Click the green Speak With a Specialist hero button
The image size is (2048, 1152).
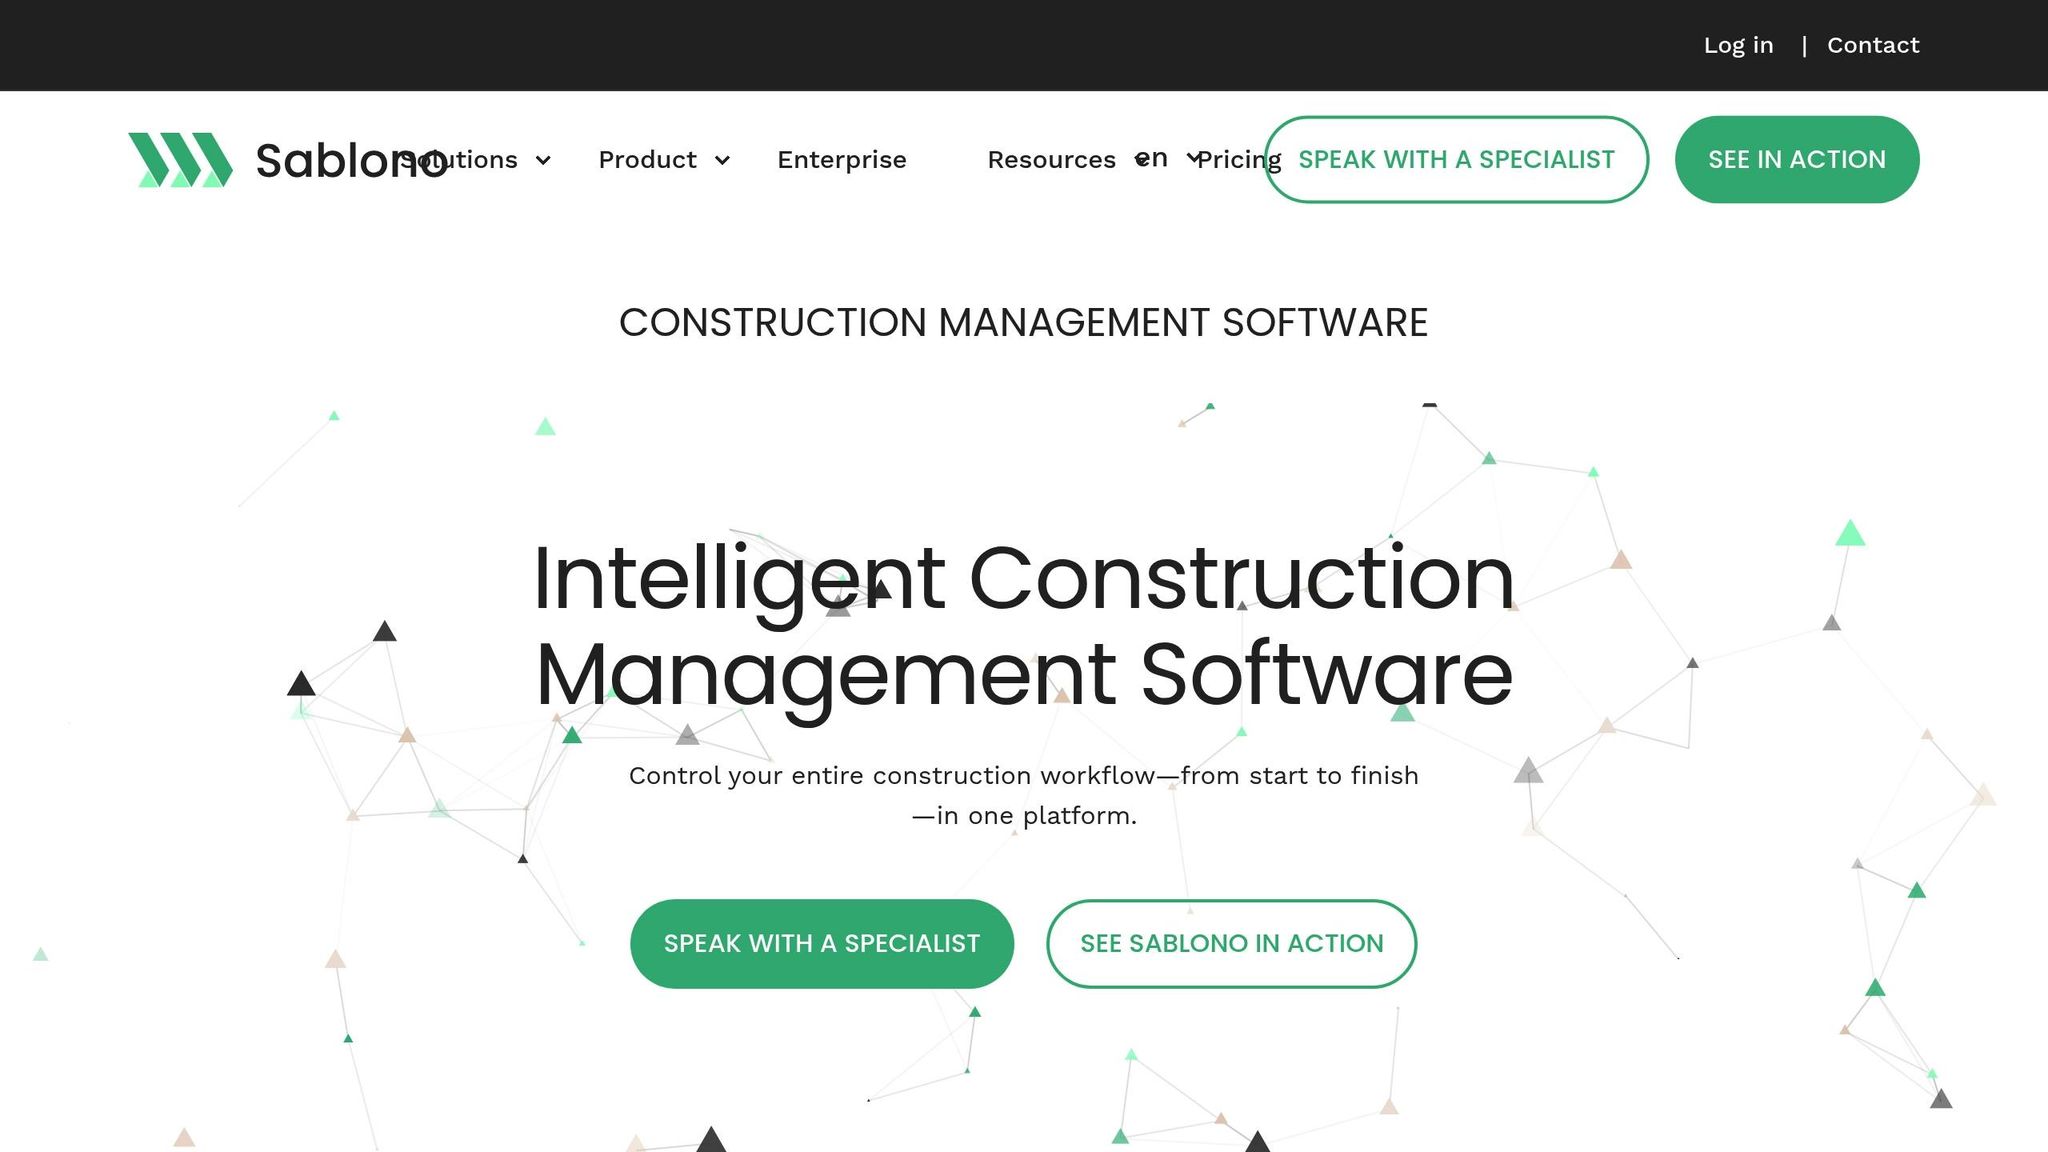[822, 944]
